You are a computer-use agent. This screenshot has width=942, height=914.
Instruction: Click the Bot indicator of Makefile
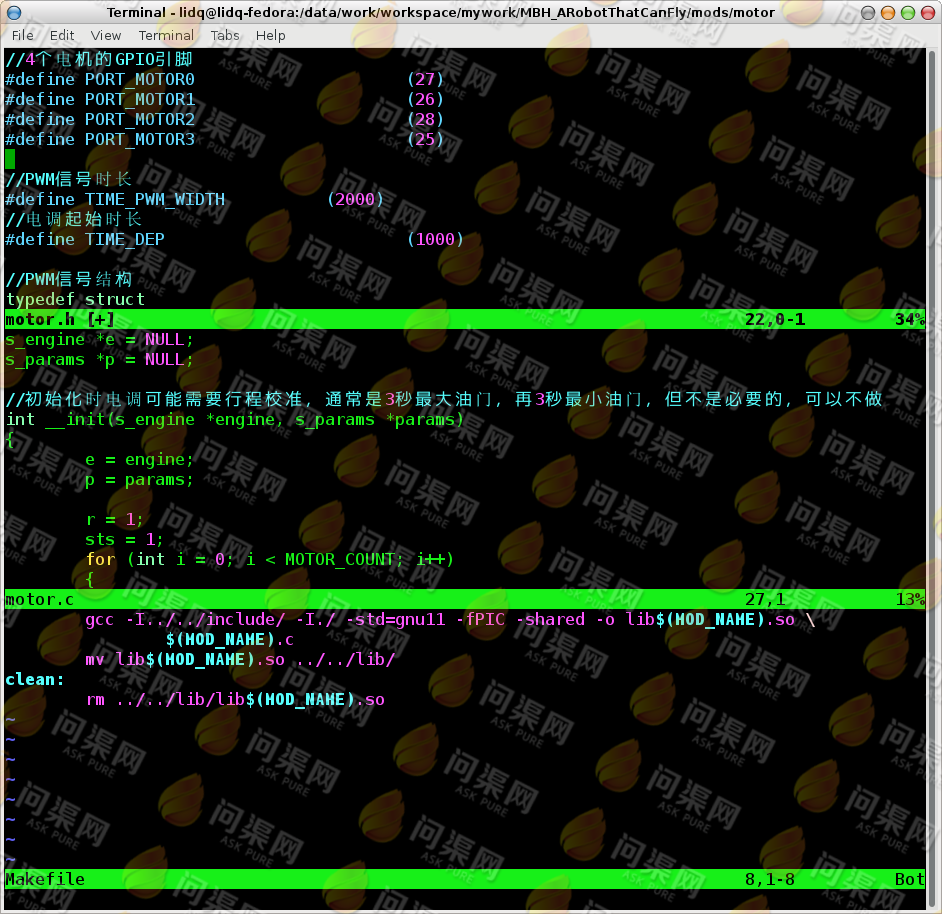[x=910, y=879]
